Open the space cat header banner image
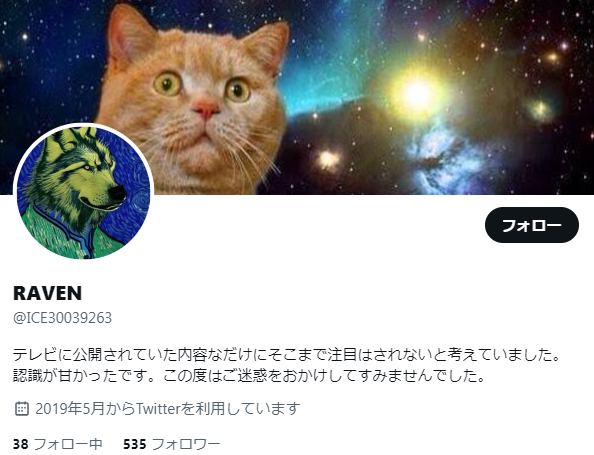Image resolution: width=594 pixels, height=455 pixels. coord(297,97)
